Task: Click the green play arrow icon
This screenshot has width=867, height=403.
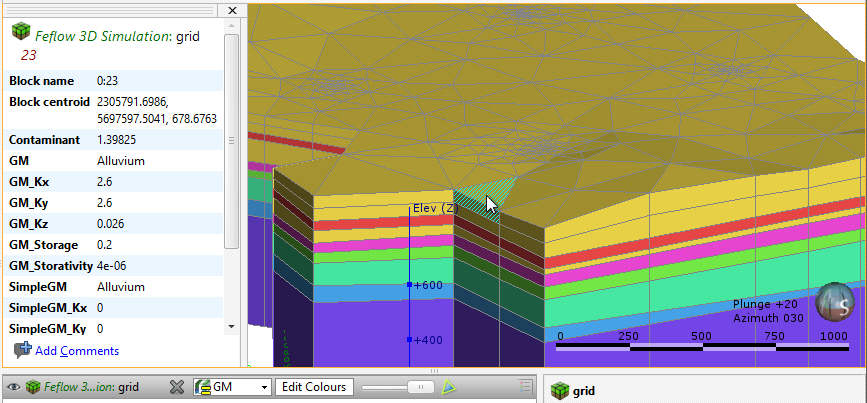Action: (x=450, y=387)
